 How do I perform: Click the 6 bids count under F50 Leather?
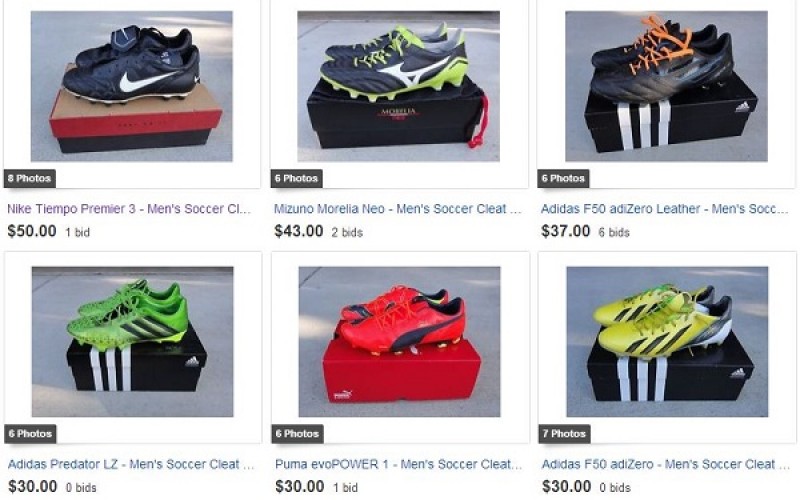click(x=614, y=233)
